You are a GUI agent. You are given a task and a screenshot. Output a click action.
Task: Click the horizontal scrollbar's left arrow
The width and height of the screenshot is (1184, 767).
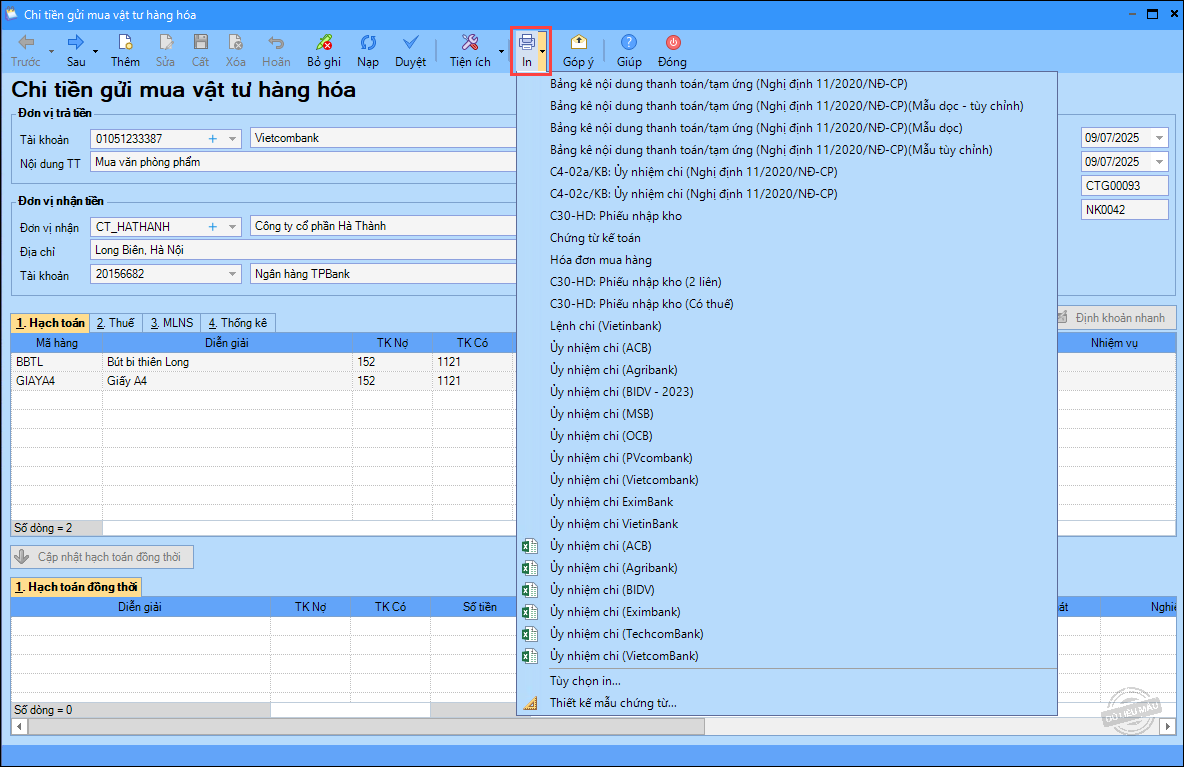[x=19, y=726]
